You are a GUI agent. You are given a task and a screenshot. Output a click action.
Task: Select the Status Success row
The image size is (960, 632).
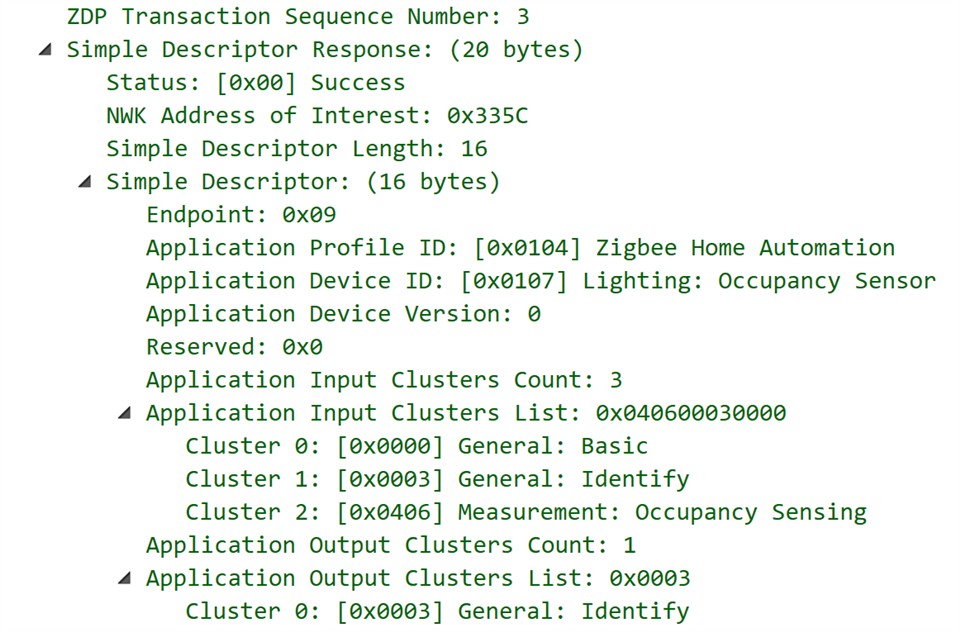click(x=255, y=83)
